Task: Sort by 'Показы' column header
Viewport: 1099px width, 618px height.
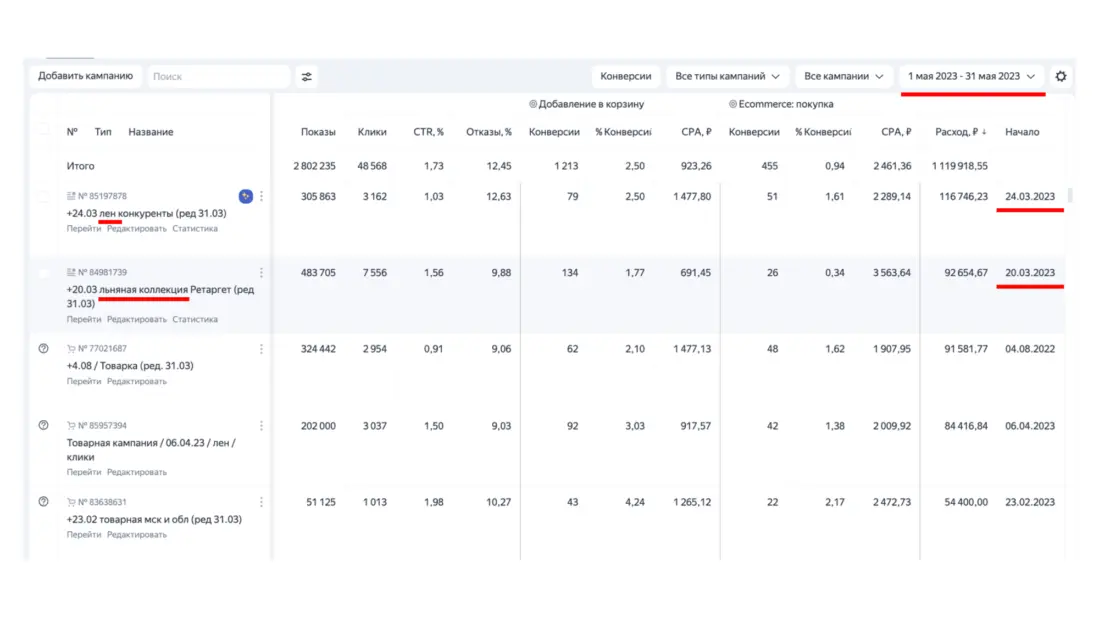Action: [318, 132]
